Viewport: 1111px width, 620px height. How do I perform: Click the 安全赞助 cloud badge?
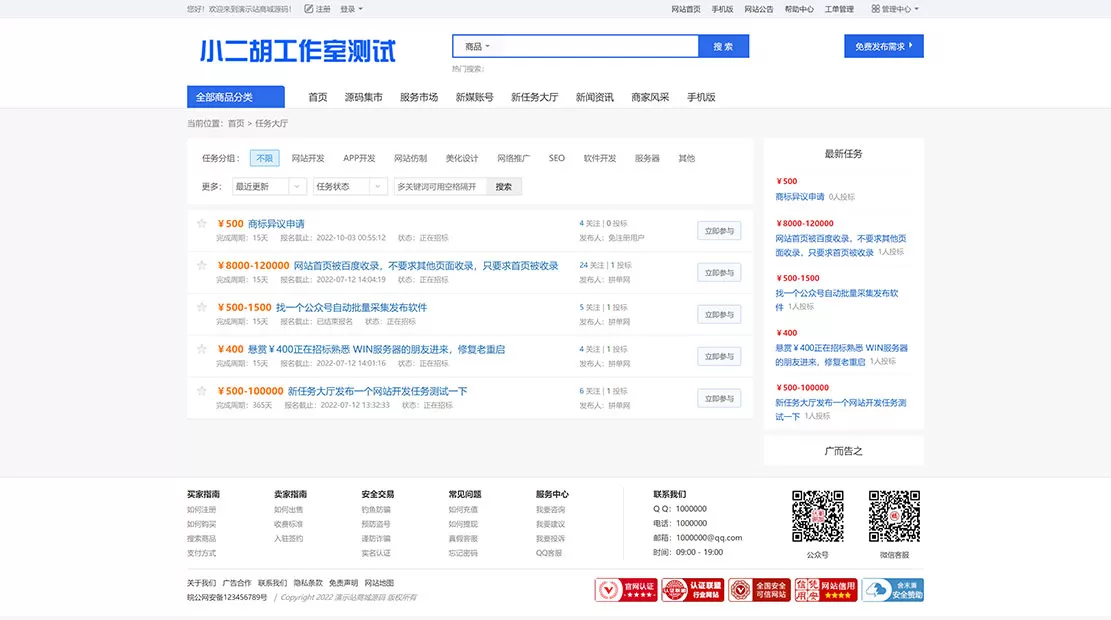(x=893, y=590)
